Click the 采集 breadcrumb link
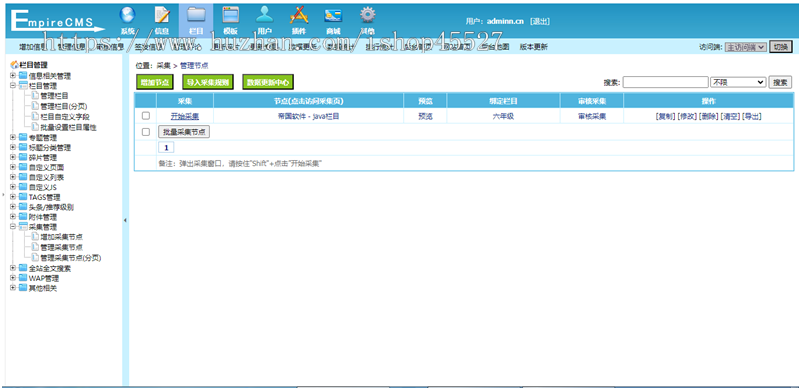The image size is (801, 390). [x=163, y=66]
